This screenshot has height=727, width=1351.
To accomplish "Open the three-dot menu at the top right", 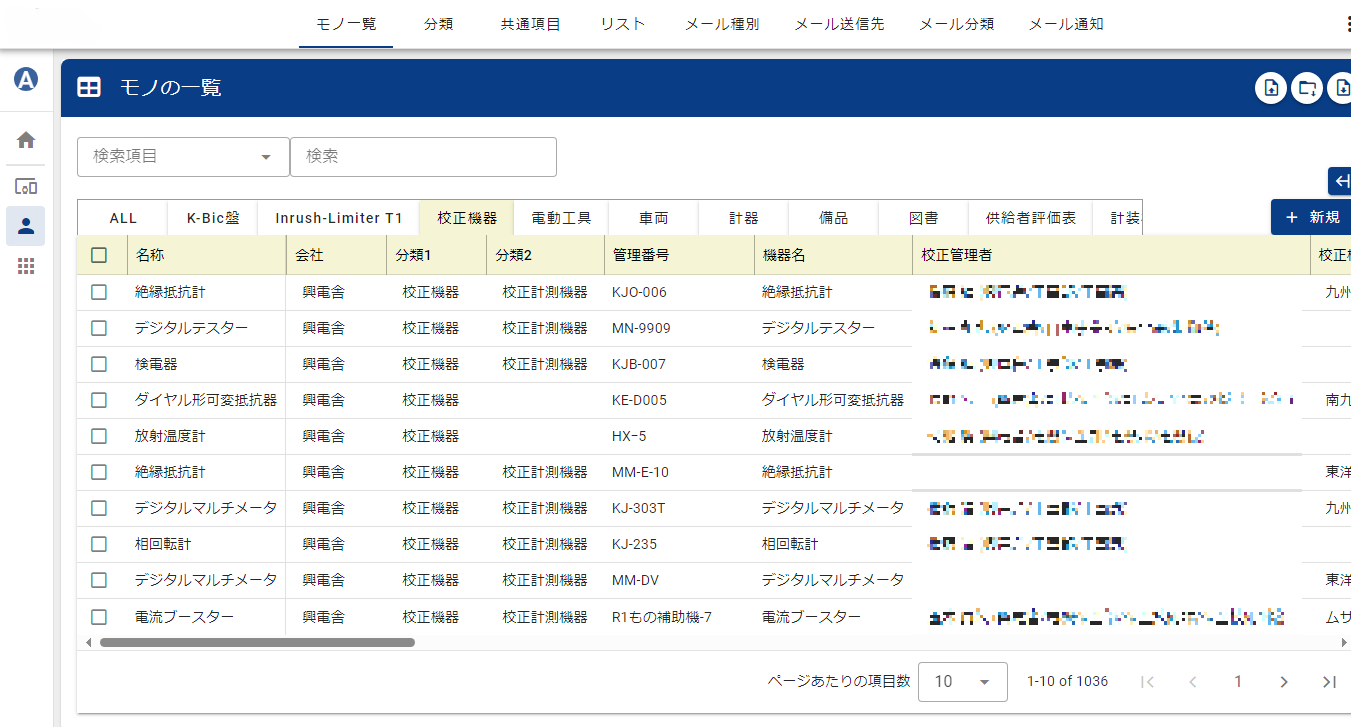I will (x=1347, y=24).
